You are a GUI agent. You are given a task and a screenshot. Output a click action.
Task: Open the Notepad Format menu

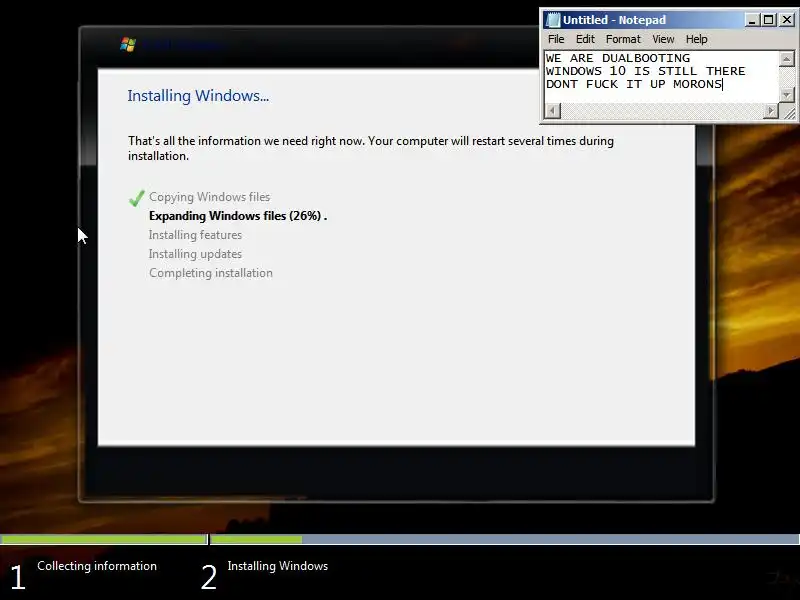[x=623, y=39]
